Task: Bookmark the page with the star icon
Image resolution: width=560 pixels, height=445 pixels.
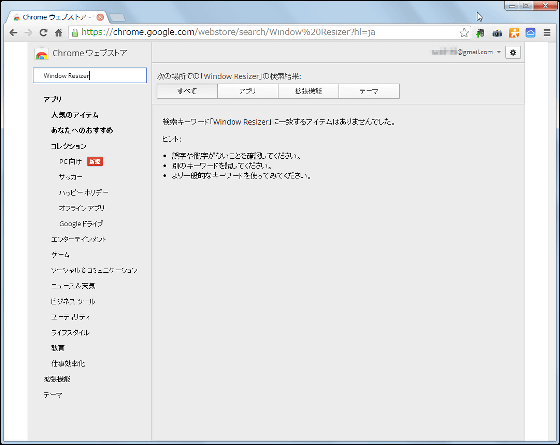Action: [464, 32]
